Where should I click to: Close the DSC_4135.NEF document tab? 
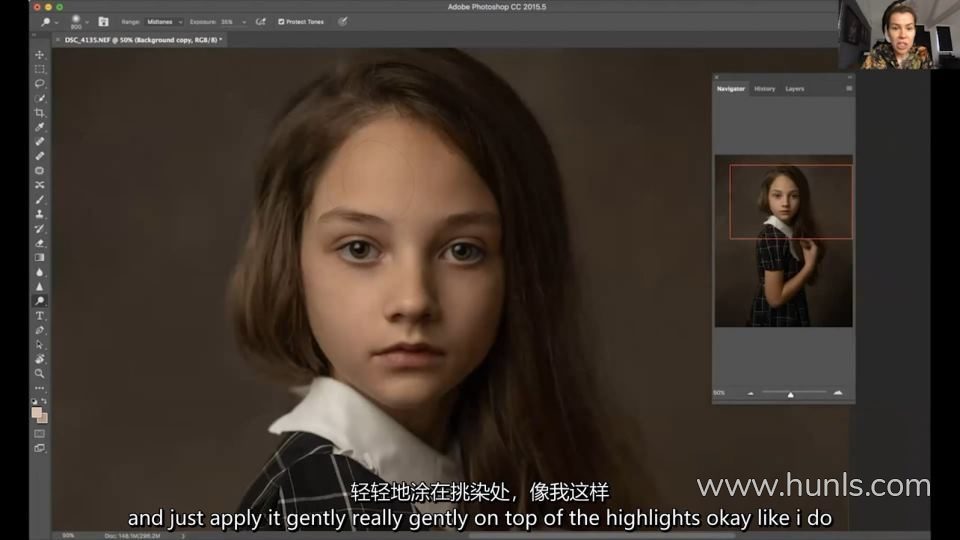click(x=58, y=40)
